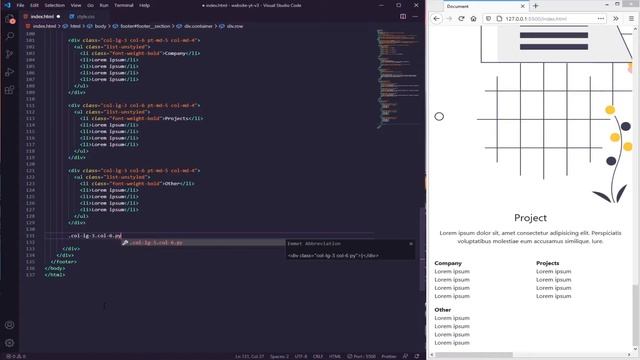Screen dimensions: 640x360
Task: Click the Other footer heading on page
Action: click(442, 310)
